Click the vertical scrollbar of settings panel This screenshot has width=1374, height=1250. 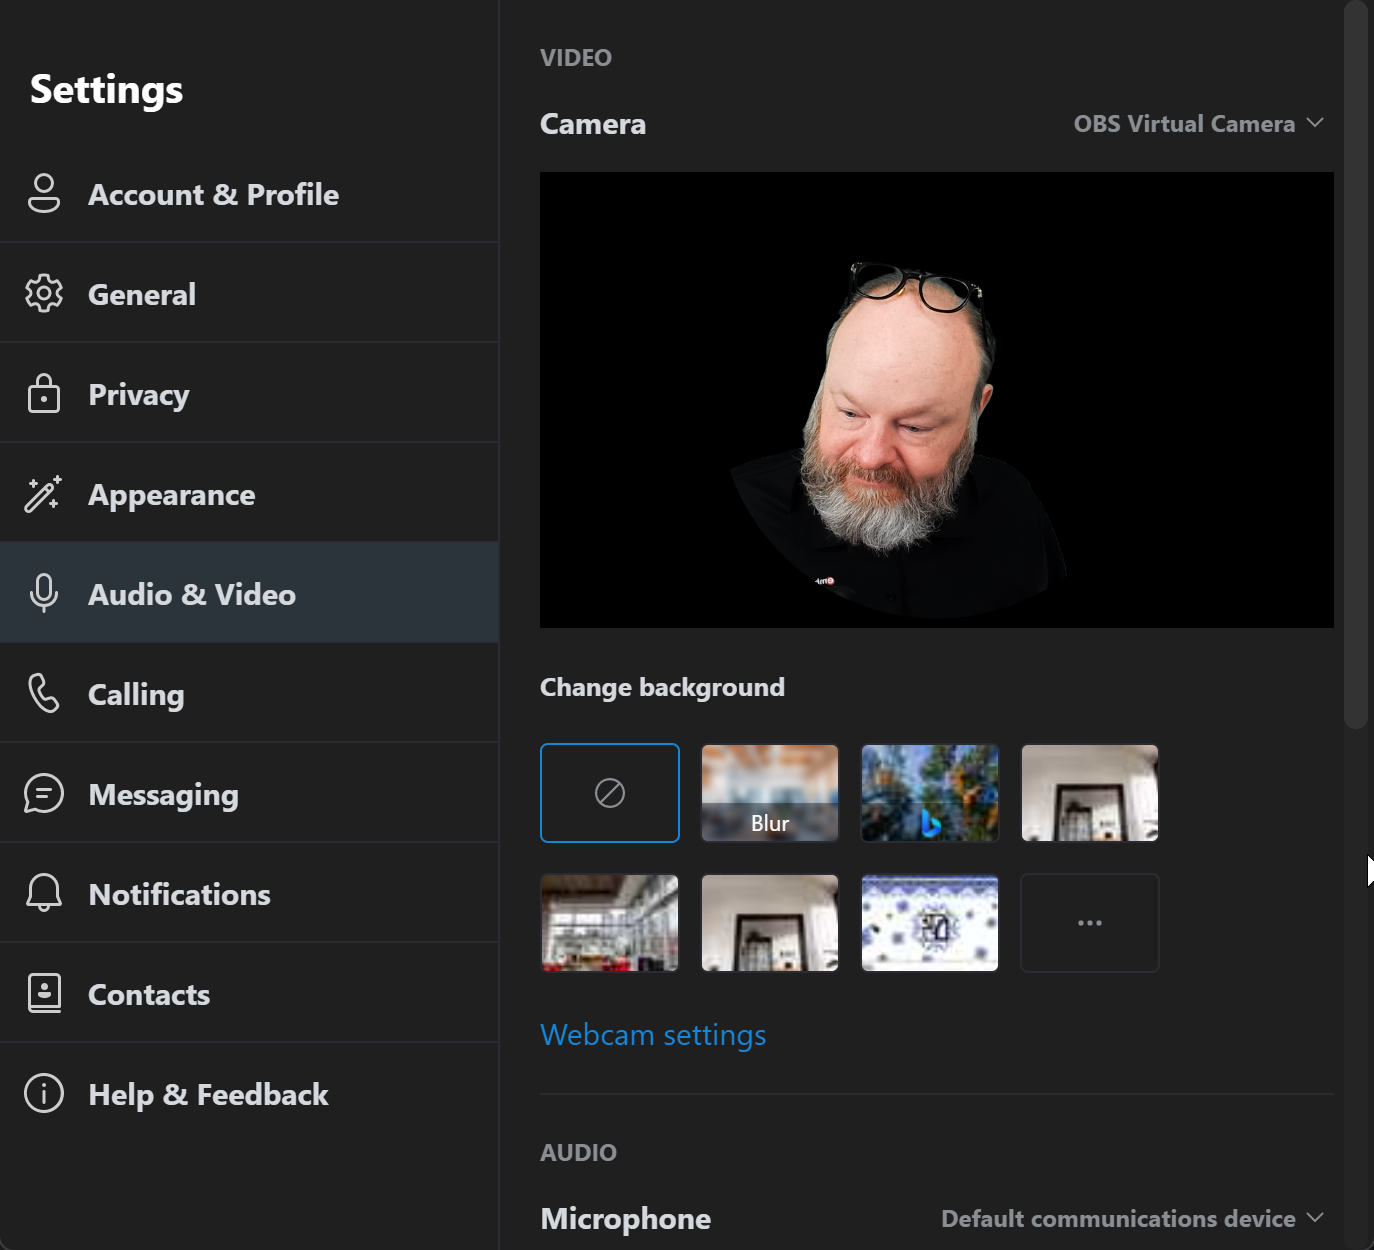pos(1355,365)
